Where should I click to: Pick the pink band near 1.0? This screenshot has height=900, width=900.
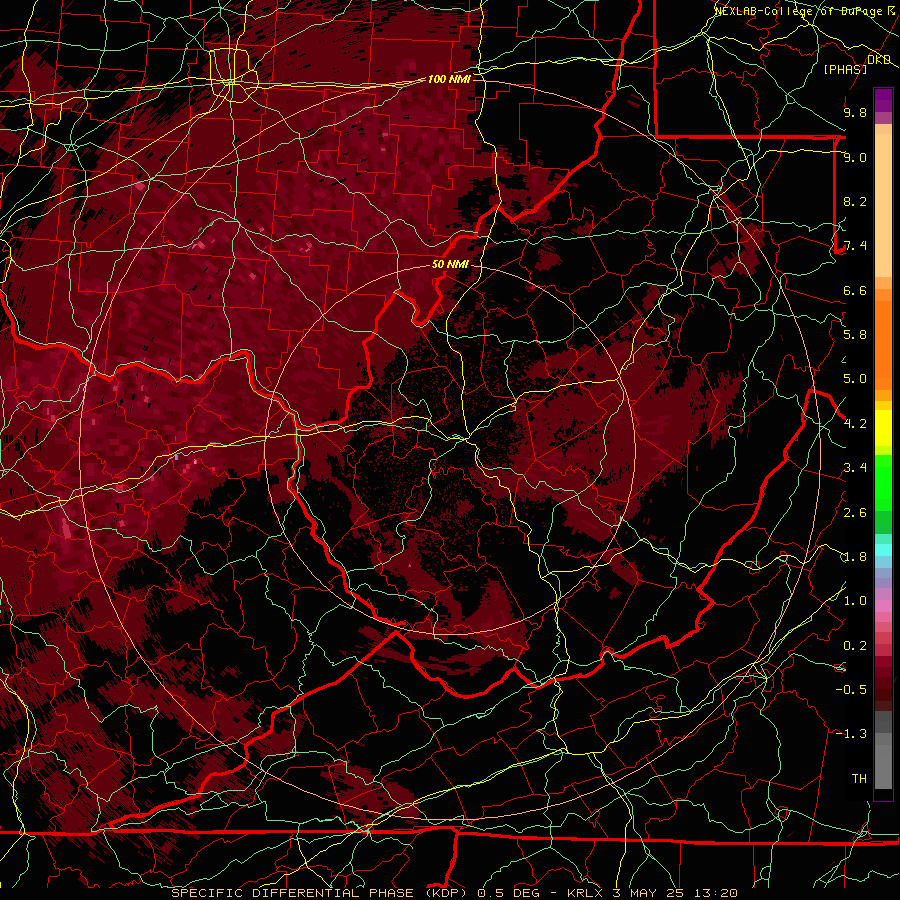point(883,606)
